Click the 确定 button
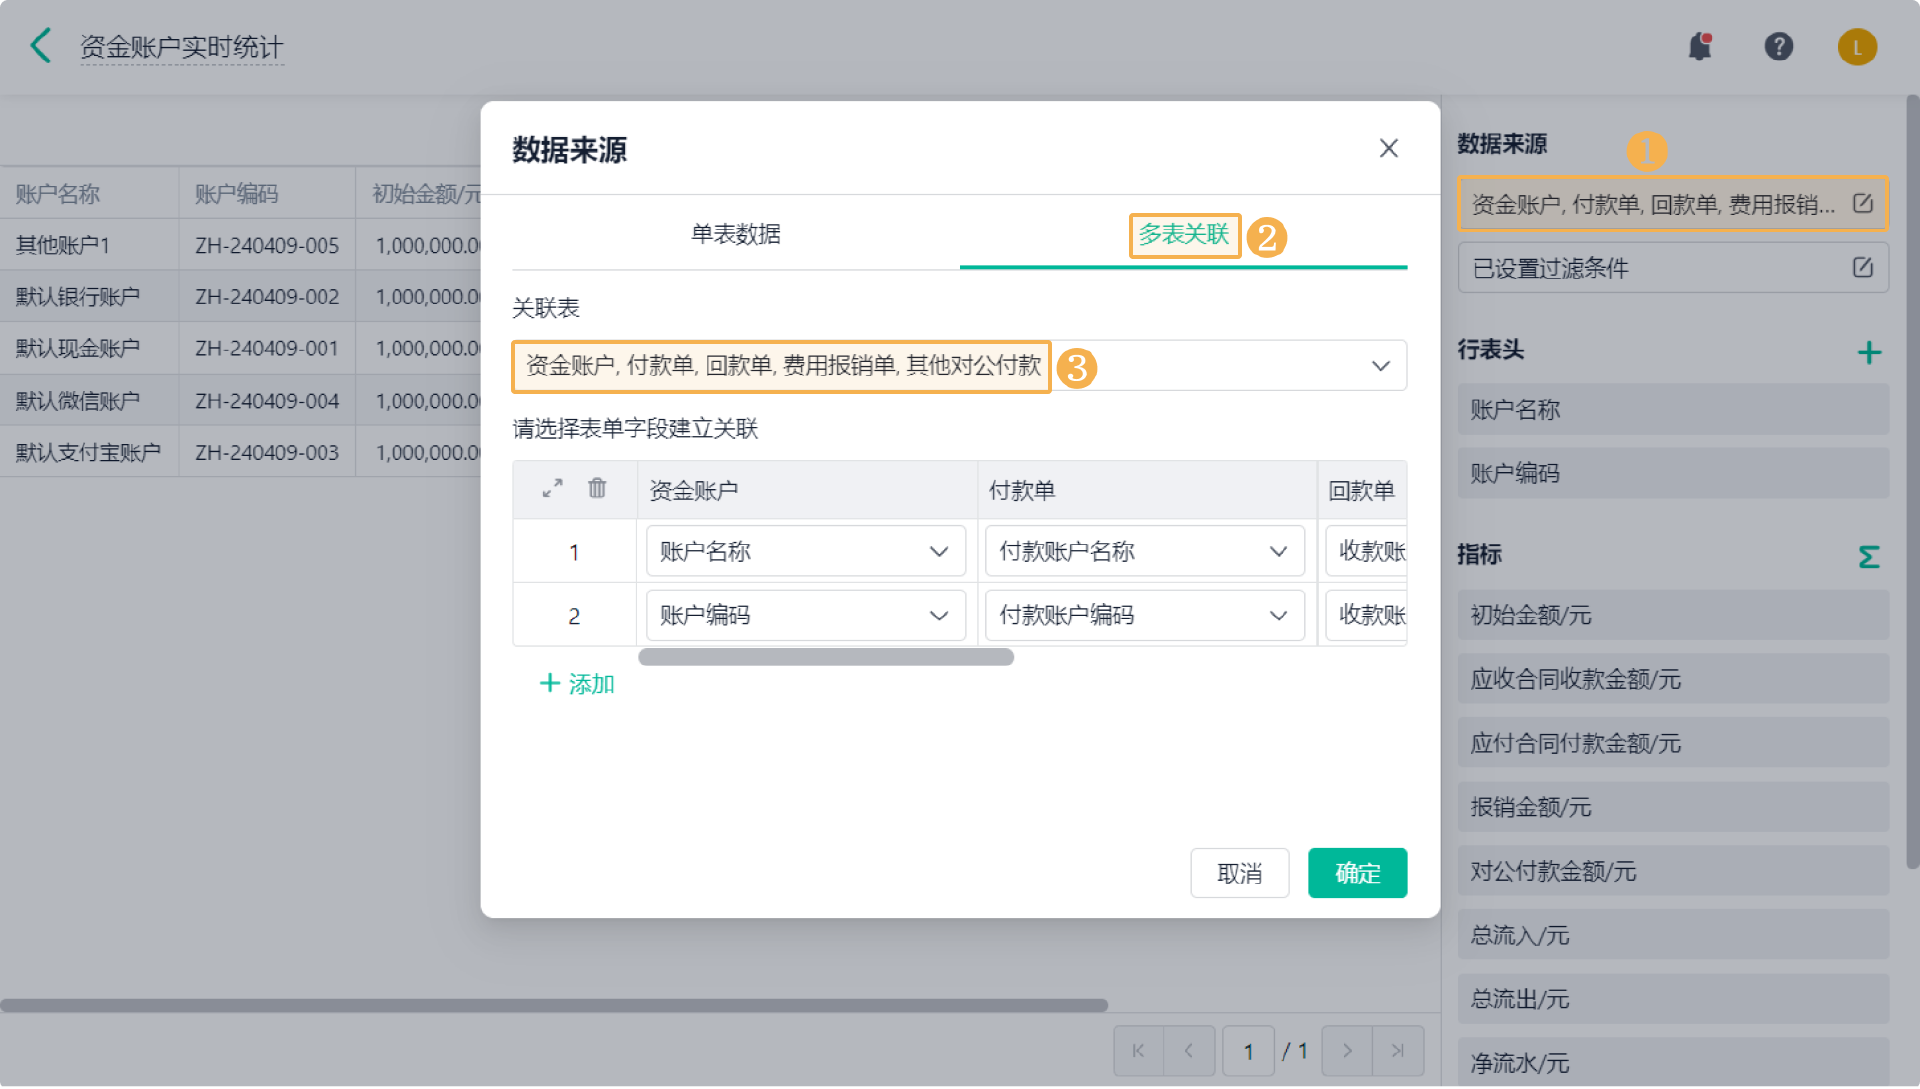The height and width of the screenshot is (1089, 1920). point(1357,873)
